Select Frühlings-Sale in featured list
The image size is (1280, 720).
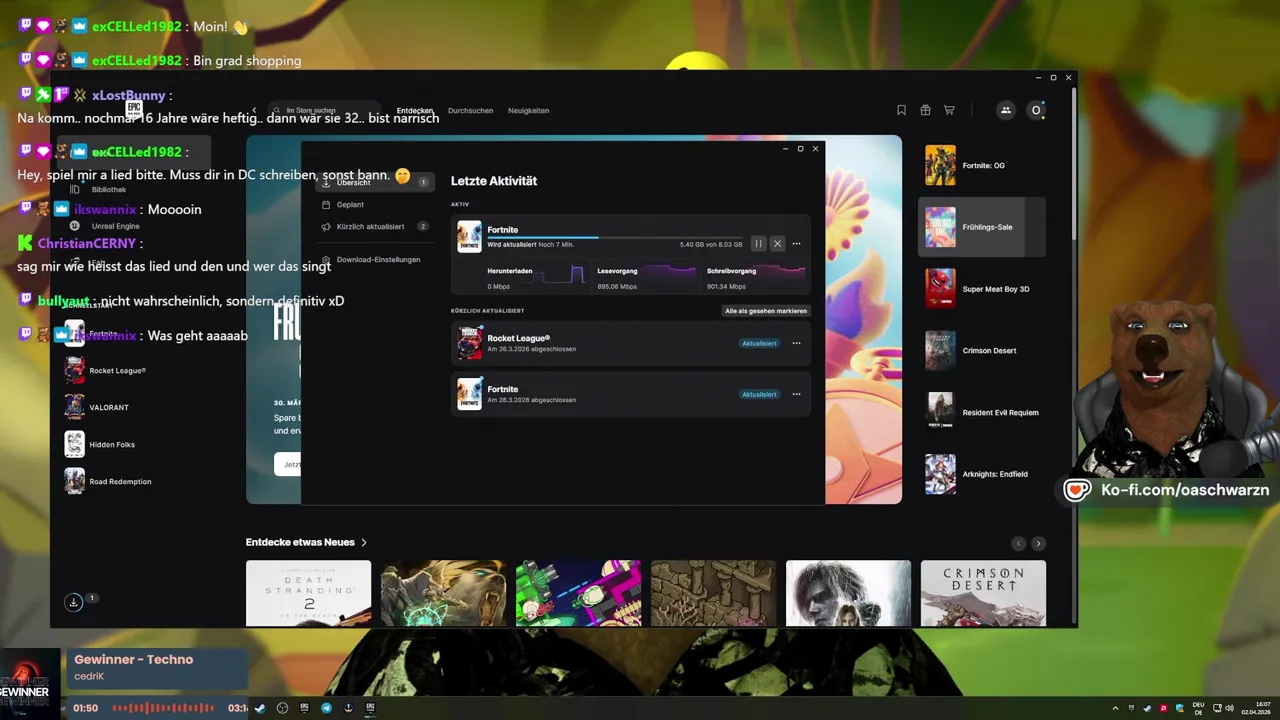coord(981,227)
